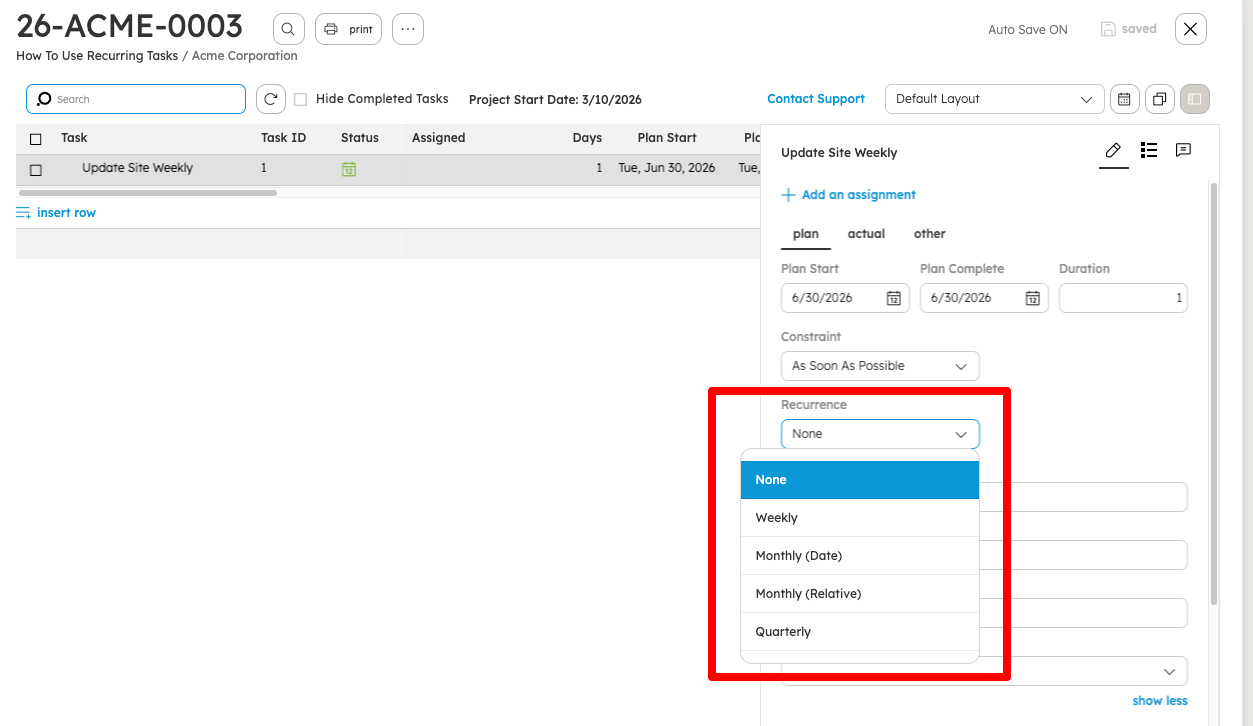Open the Plan Complete calendar picker icon
This screenshot has height=726, width=1253.
[x=1033, y=298]
